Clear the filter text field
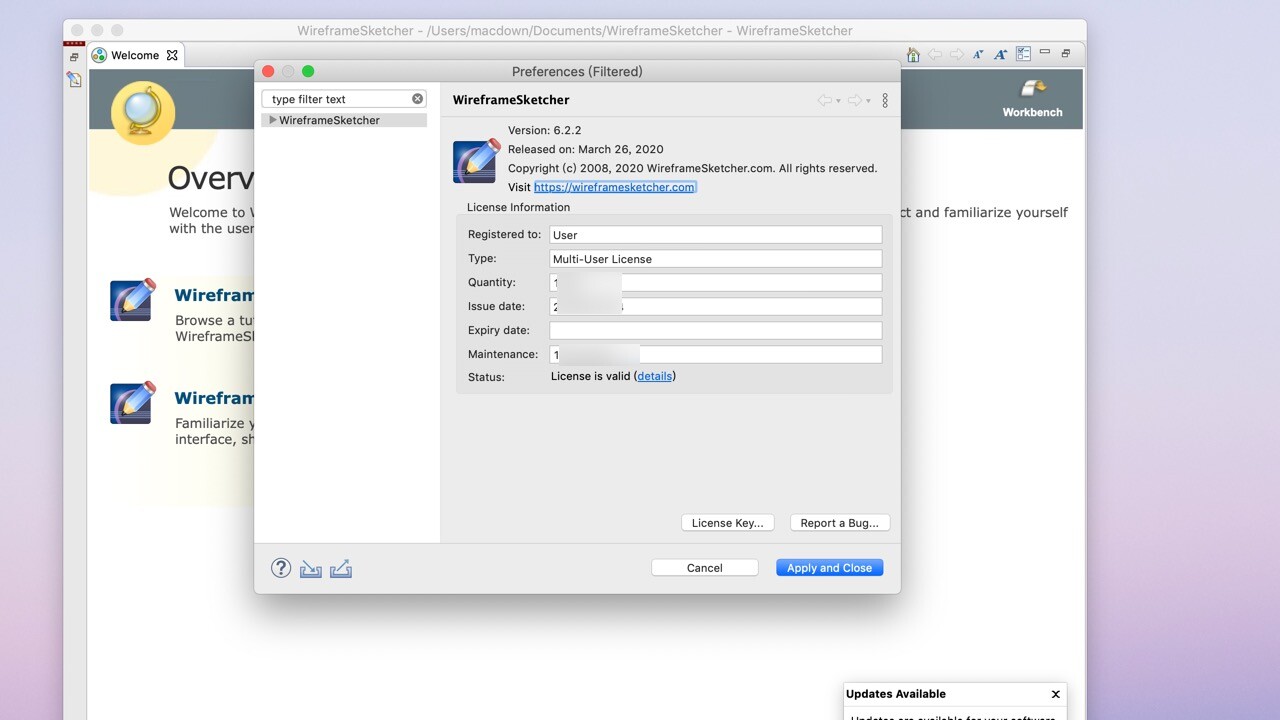 click(x=418, y=99)
